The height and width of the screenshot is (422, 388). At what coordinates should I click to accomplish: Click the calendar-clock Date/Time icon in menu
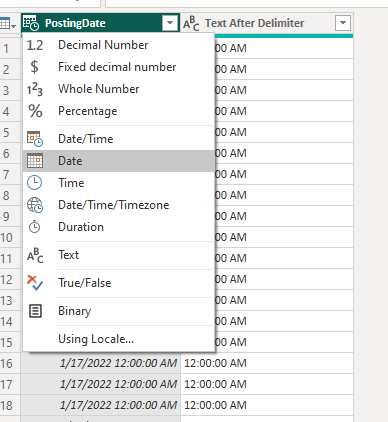35,139
